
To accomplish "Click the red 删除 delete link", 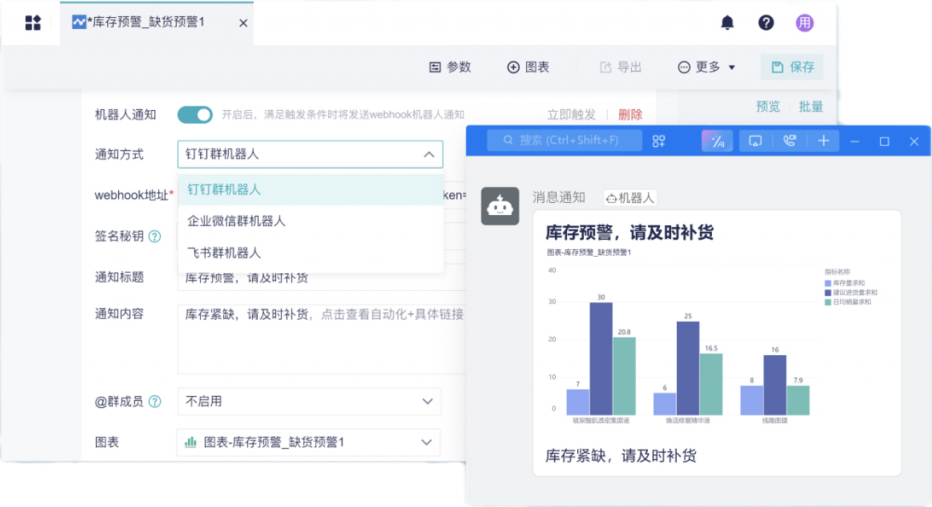I will (630, 115).
